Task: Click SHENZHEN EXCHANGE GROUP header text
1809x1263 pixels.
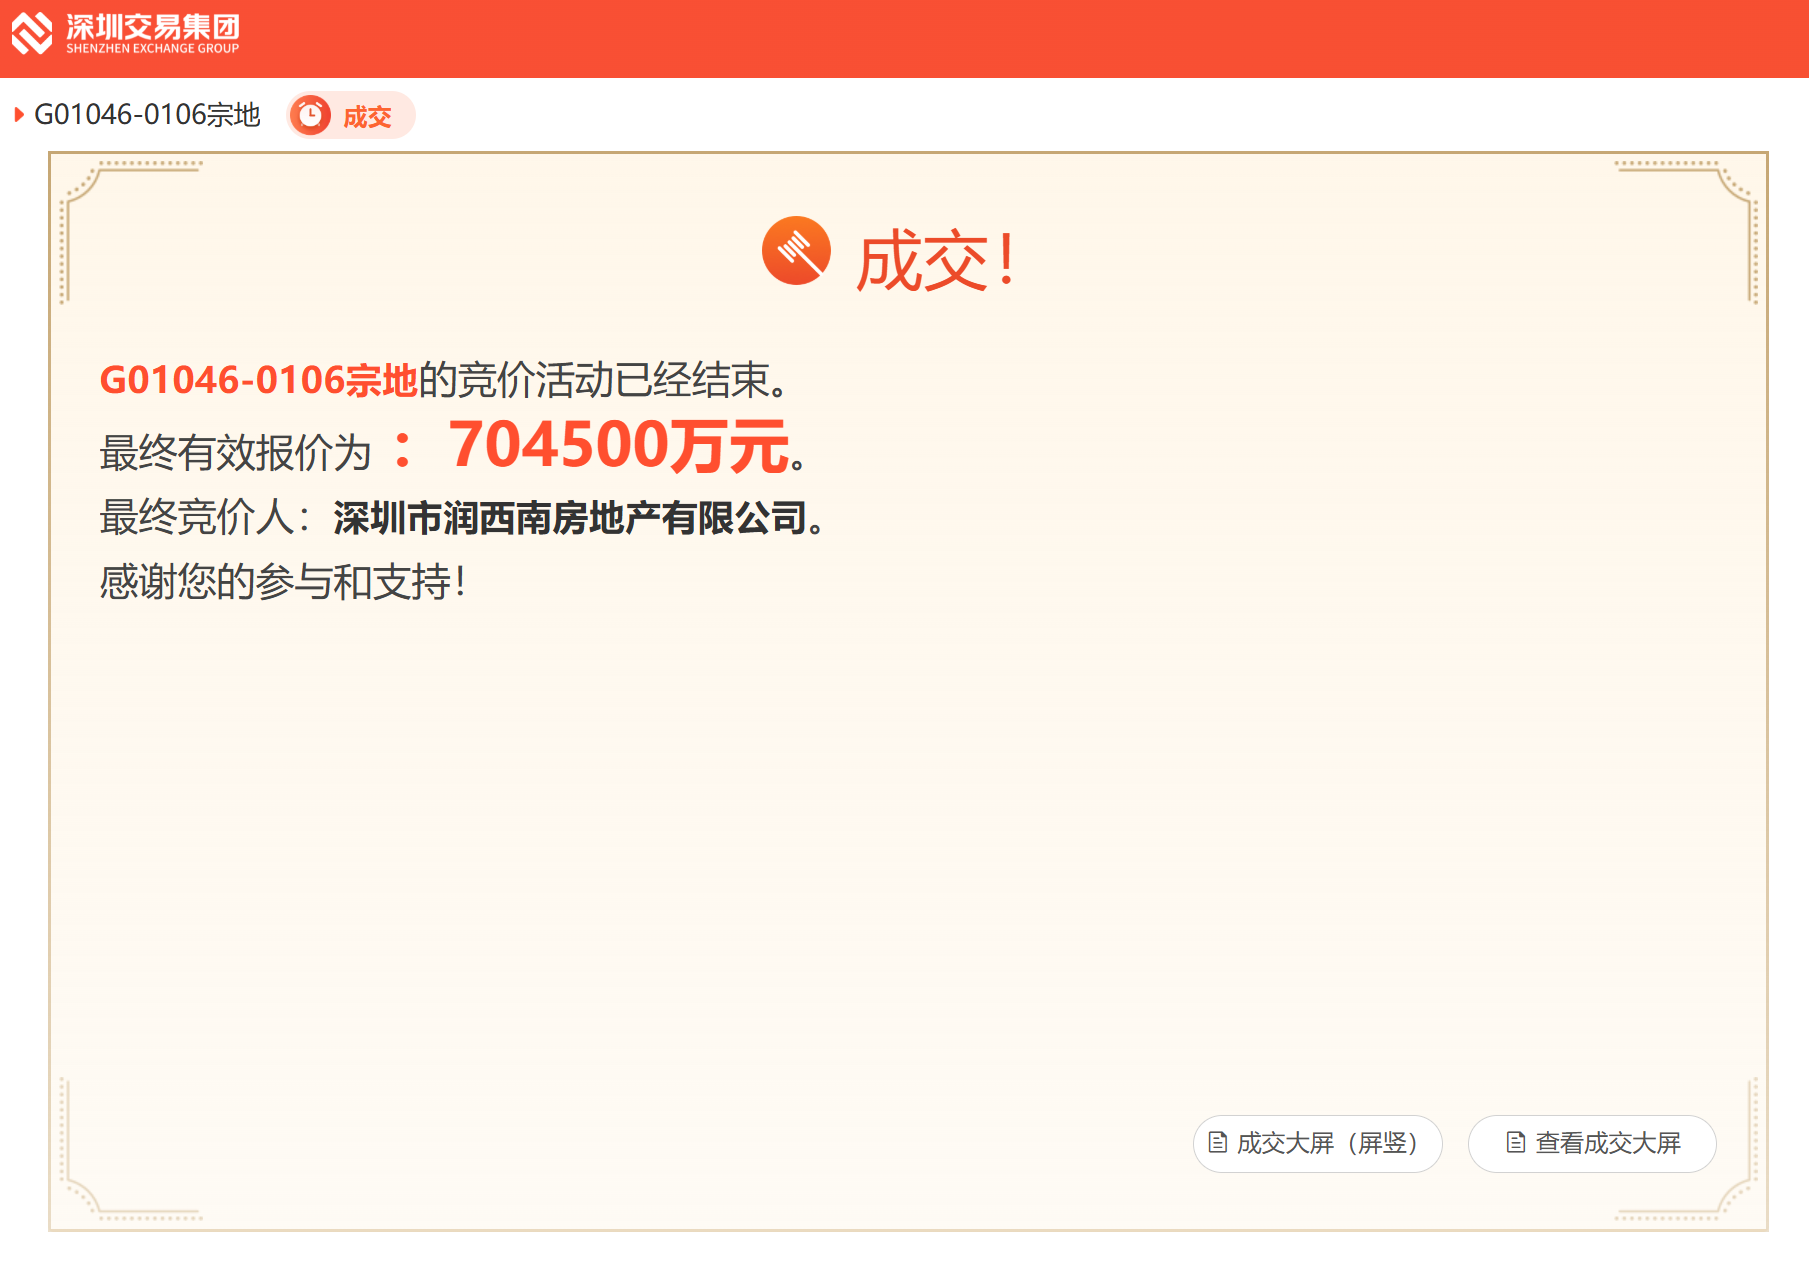Action: click(x=153, y=48)
